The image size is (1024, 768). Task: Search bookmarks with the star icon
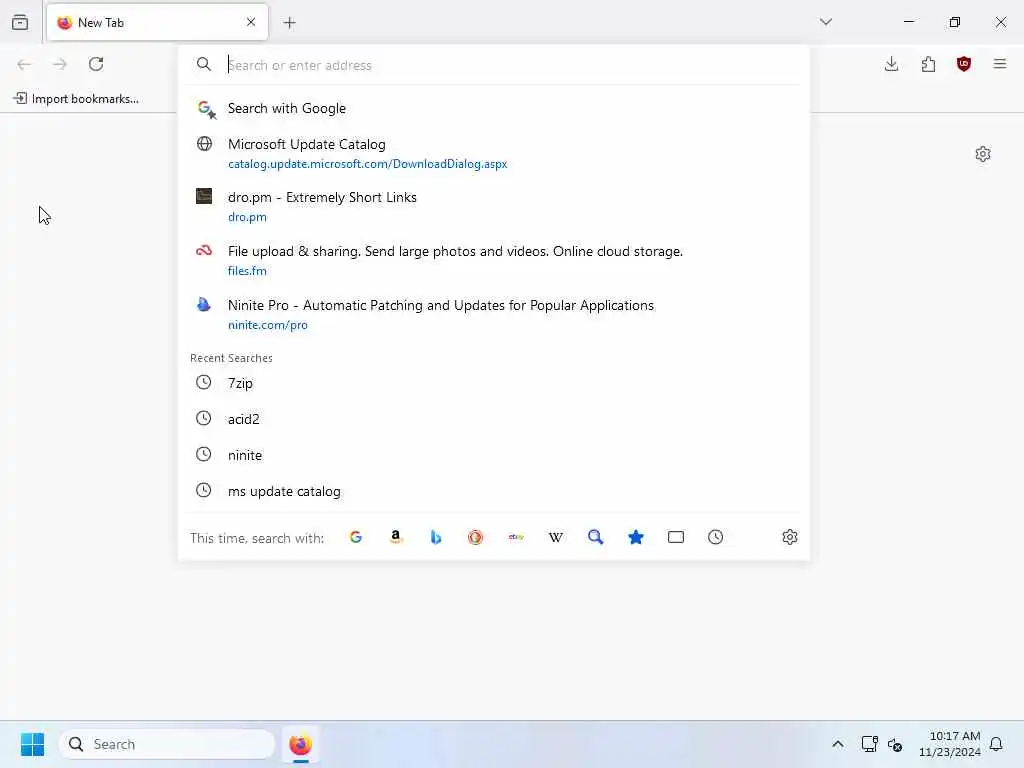point(636,537)
